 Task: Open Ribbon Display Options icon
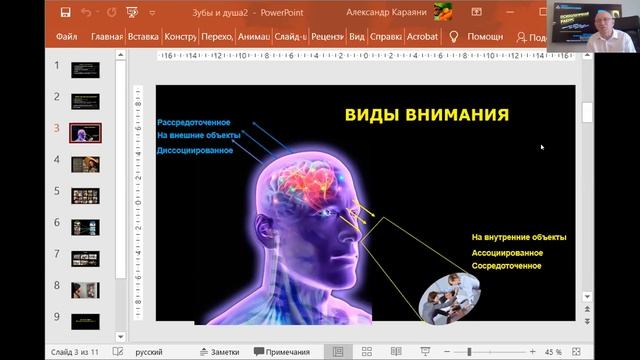477,12
